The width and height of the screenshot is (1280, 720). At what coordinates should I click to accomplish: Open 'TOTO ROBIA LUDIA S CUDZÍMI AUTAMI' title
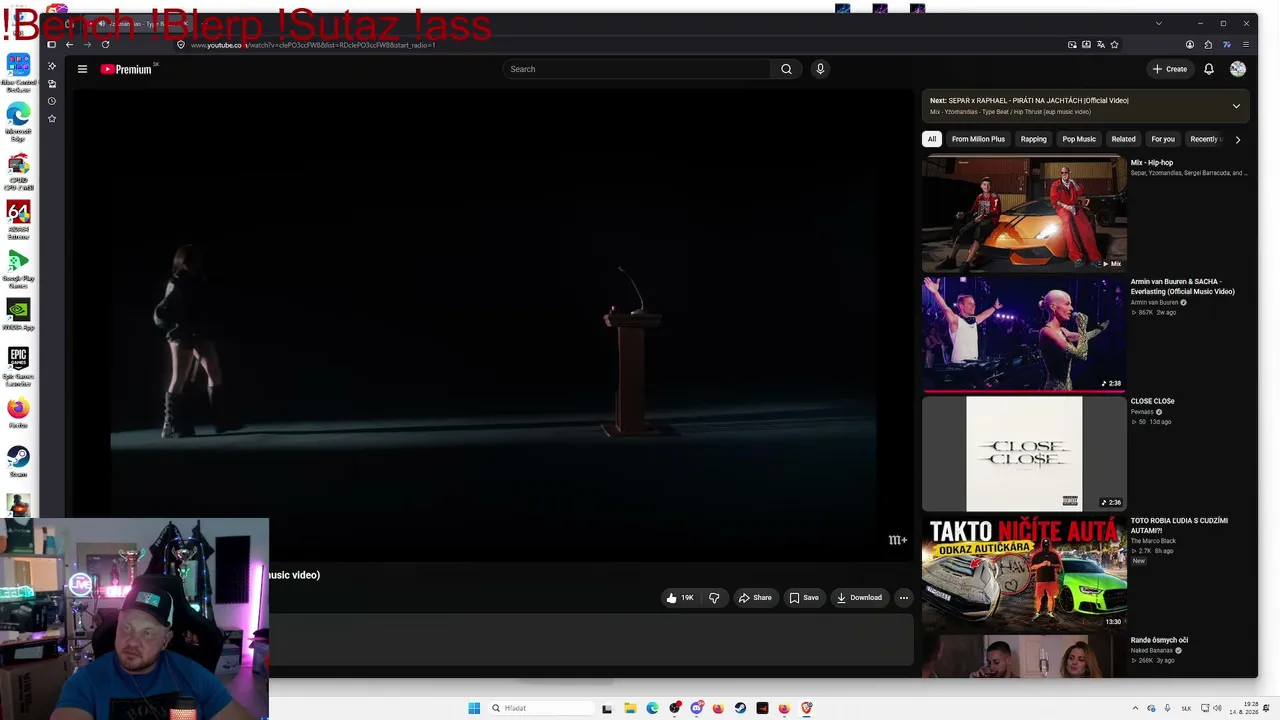point(1179,525)
